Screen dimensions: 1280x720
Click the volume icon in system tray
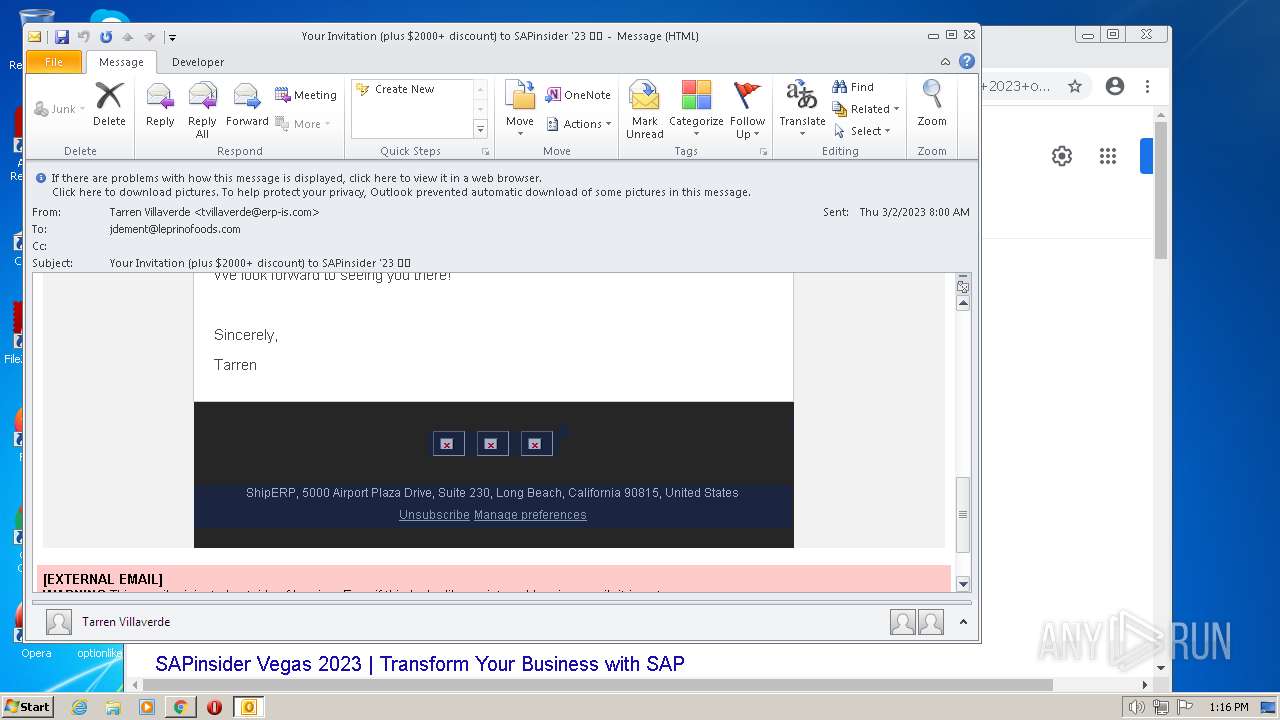tap(1136, 707)
